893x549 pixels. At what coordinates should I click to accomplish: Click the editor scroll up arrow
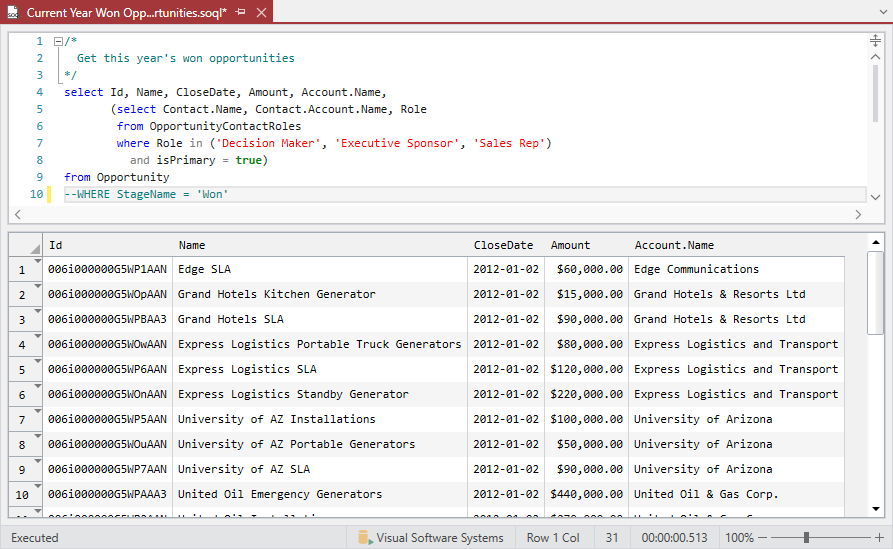point(875,57)
